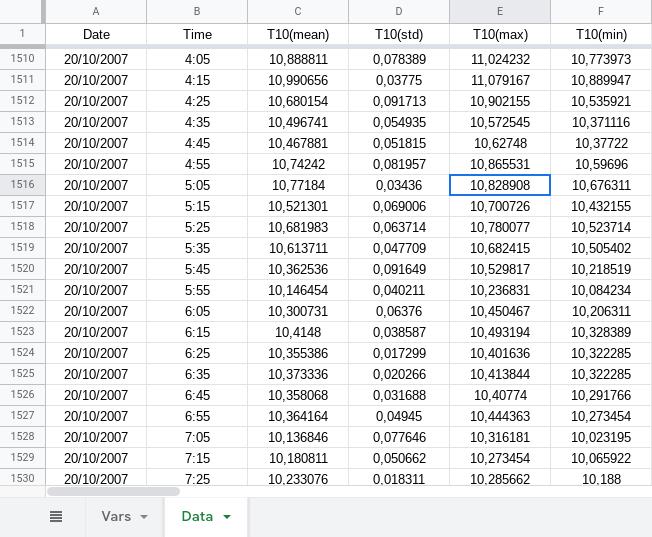The width and height of the screenshot is (652, 537).
Task: Click cell with value 10,37722
Action: pyautogui.click(x=601, y=143)
